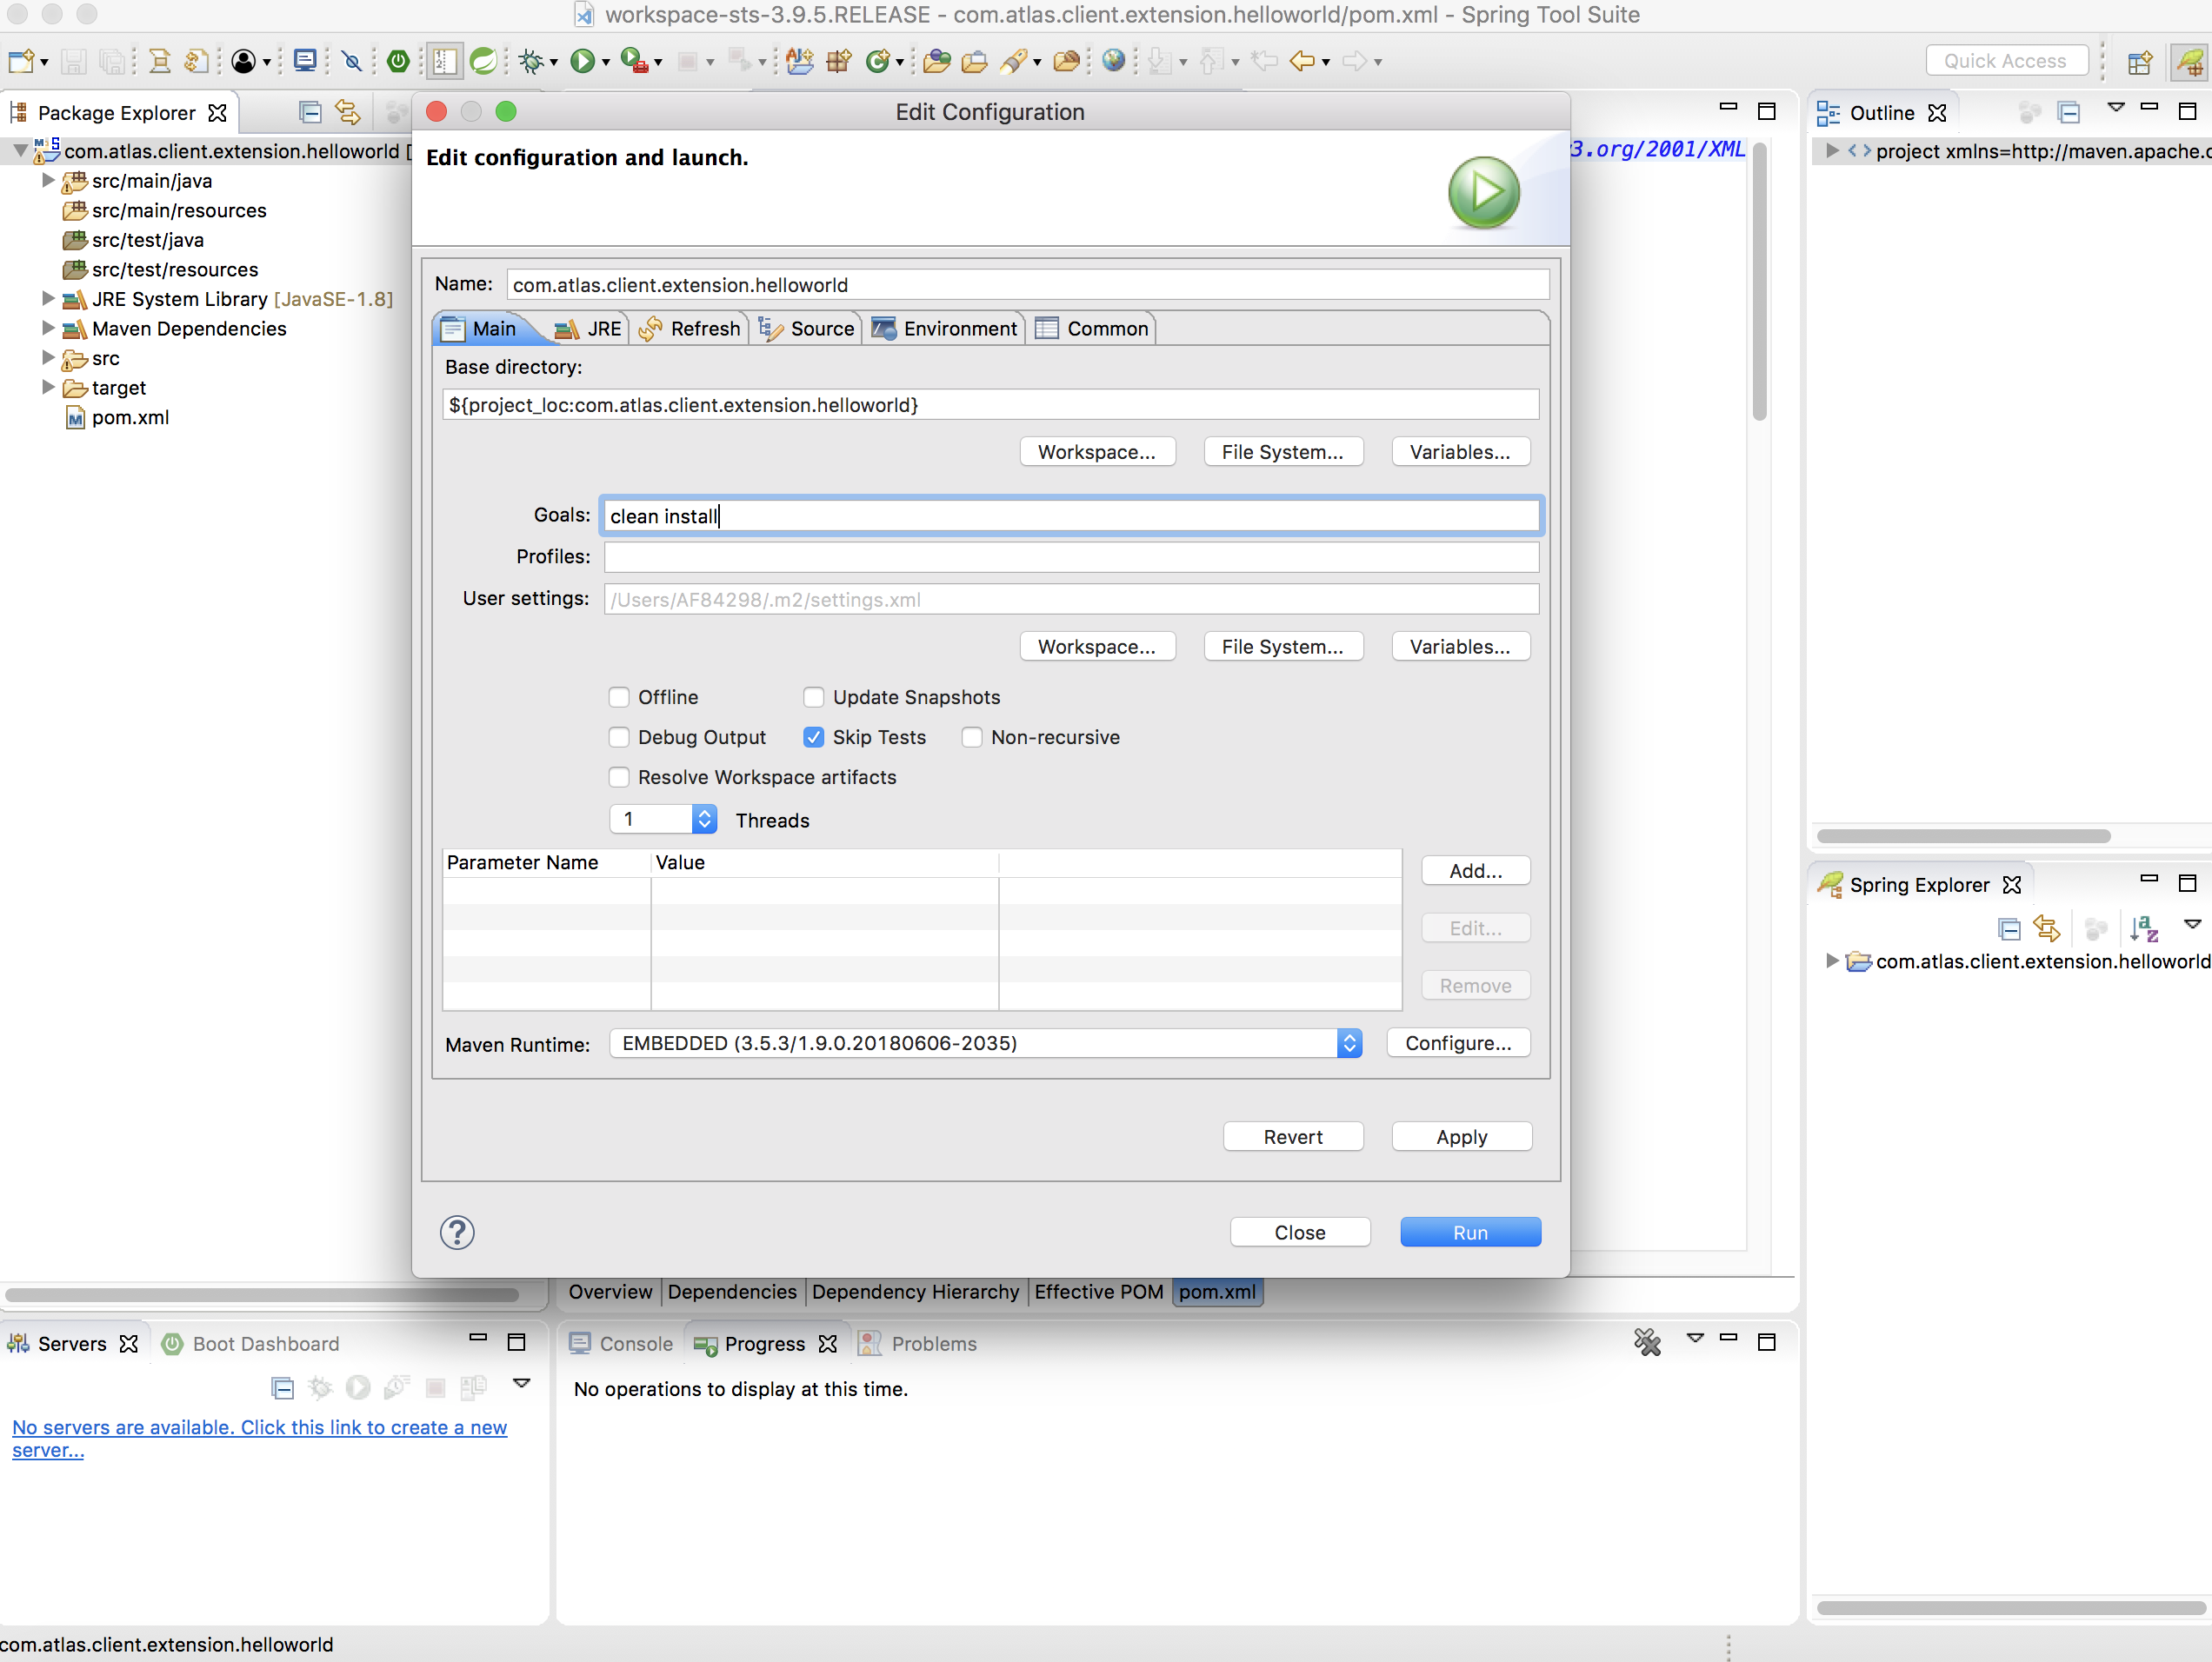Click the Close button in dialog
2212x1662 pixels.
(x=1300, y=1233)
